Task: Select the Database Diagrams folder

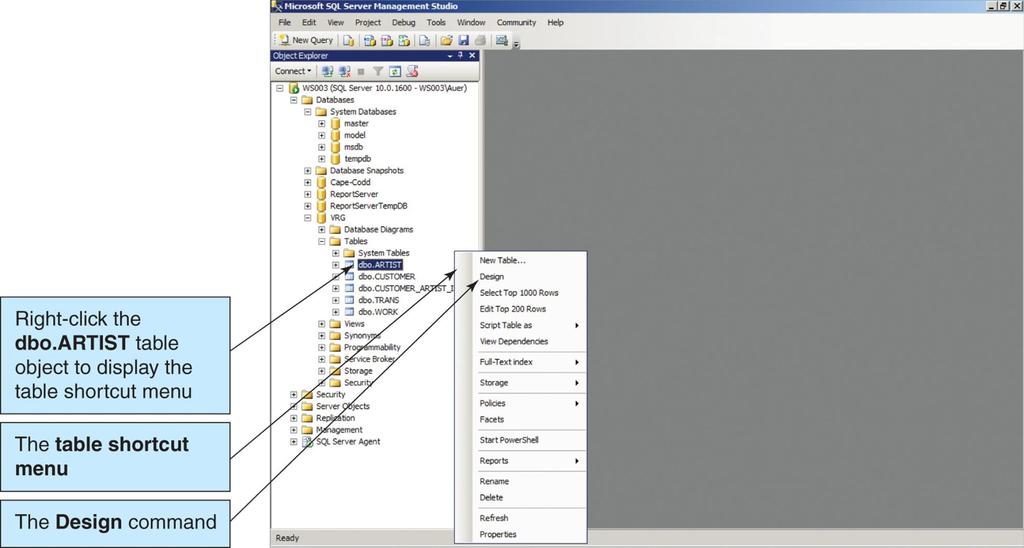Action: (378, 229)
